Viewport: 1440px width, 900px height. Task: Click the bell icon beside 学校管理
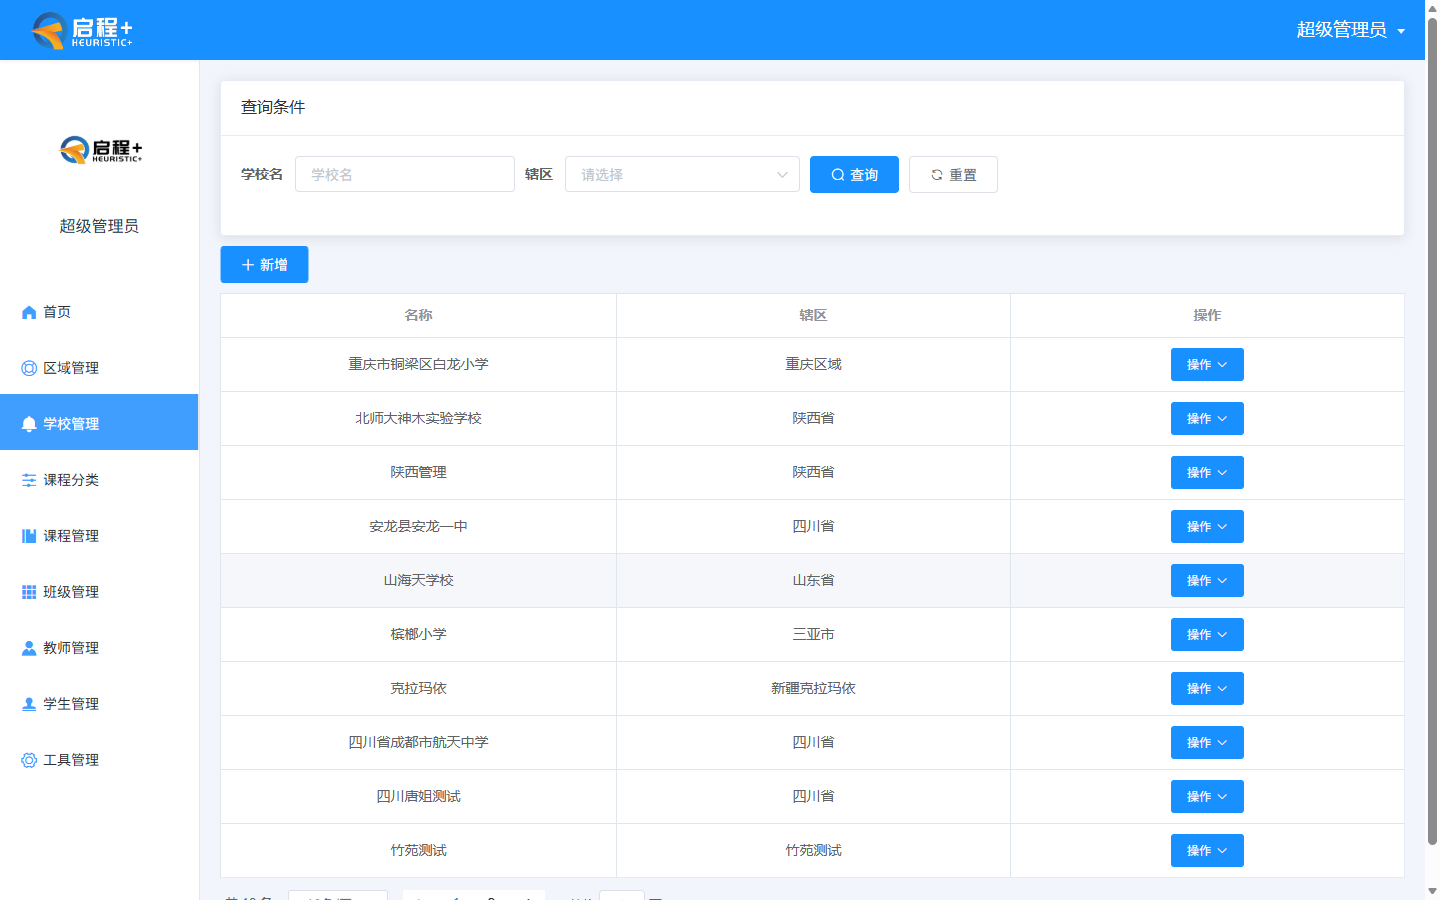[29, 424]
